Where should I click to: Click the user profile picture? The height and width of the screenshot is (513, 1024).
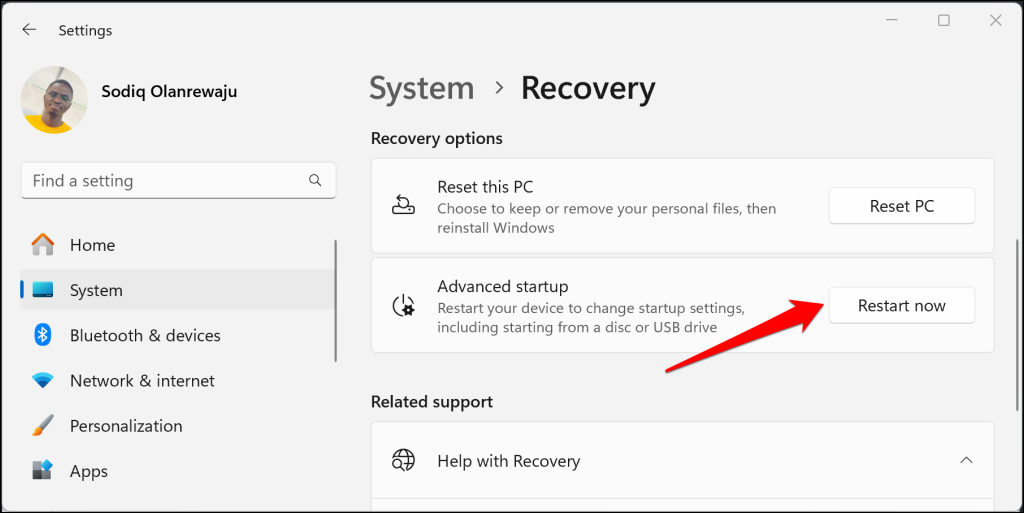(x=54, y=100)
